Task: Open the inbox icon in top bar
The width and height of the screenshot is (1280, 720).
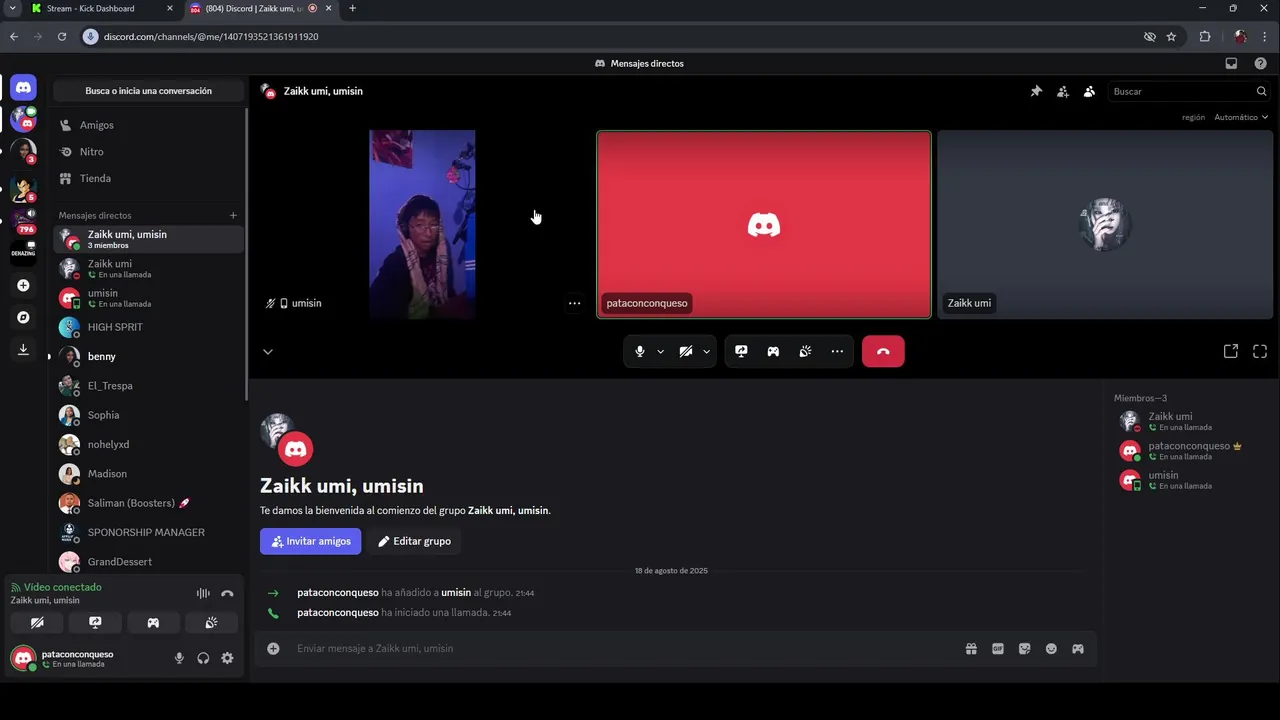Action: click(1231, 63)
